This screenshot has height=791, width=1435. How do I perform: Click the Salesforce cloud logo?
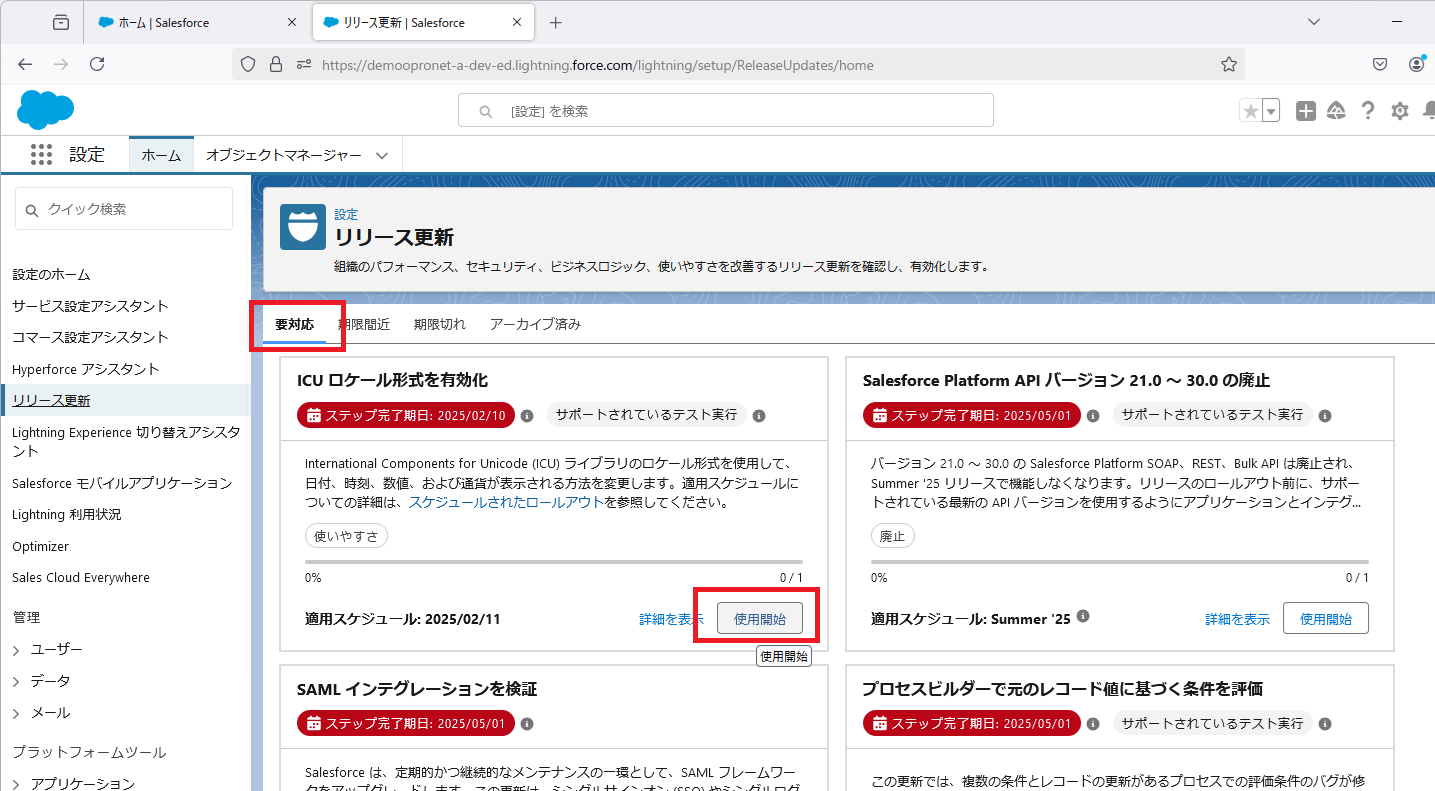45,109
